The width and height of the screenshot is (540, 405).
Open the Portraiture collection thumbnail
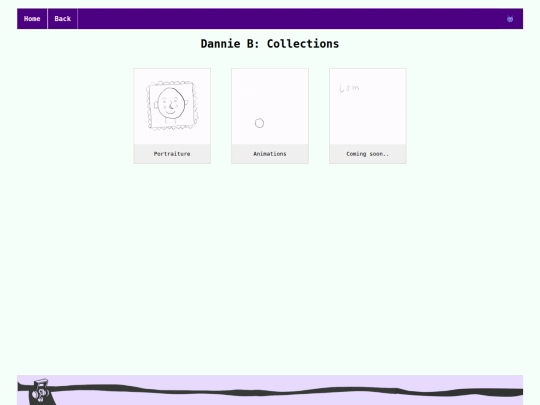click(172, 106)
